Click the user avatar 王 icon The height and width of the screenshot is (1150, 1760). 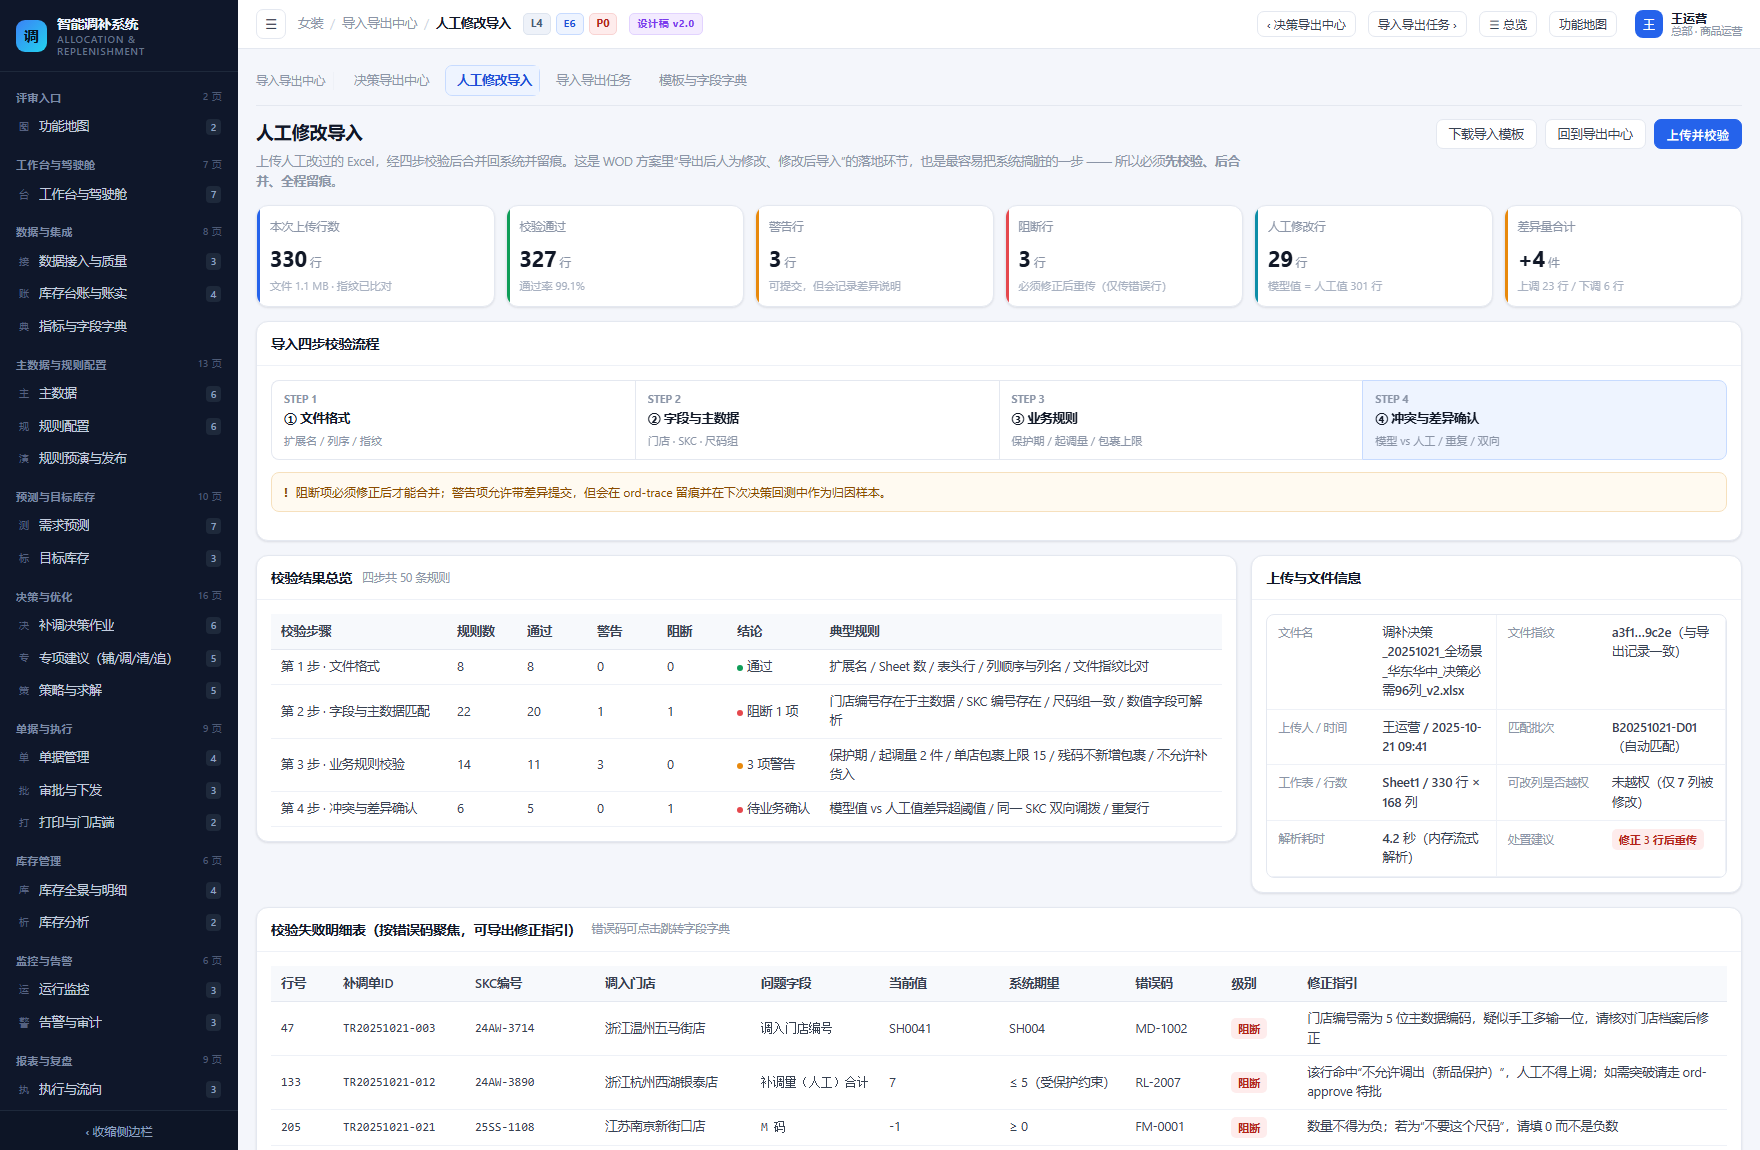[x=1648, y=24]
